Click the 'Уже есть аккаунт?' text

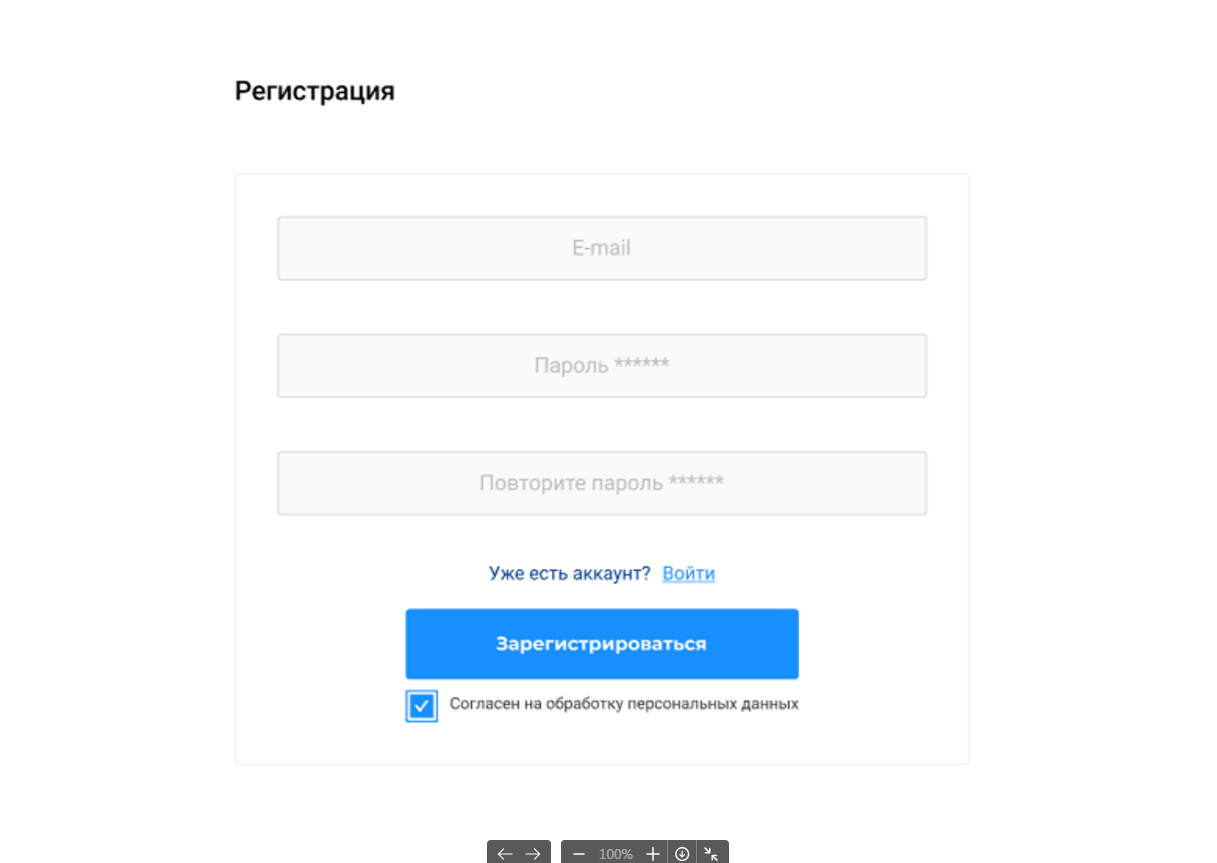(569, 573)
